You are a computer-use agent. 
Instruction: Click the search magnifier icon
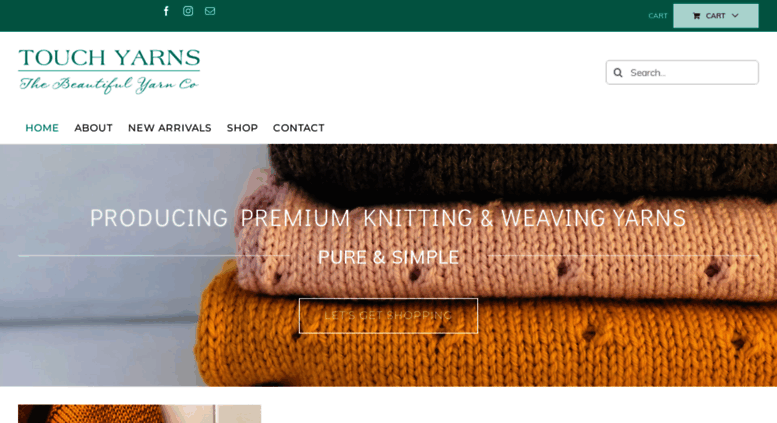pos(618,73)
